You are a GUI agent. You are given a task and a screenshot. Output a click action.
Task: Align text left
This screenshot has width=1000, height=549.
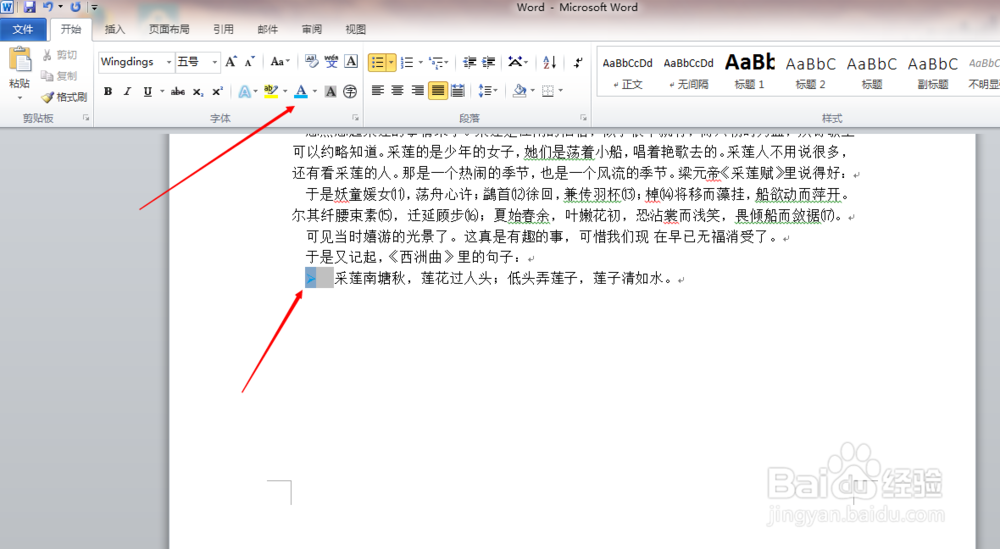click(x=378, y=91)
